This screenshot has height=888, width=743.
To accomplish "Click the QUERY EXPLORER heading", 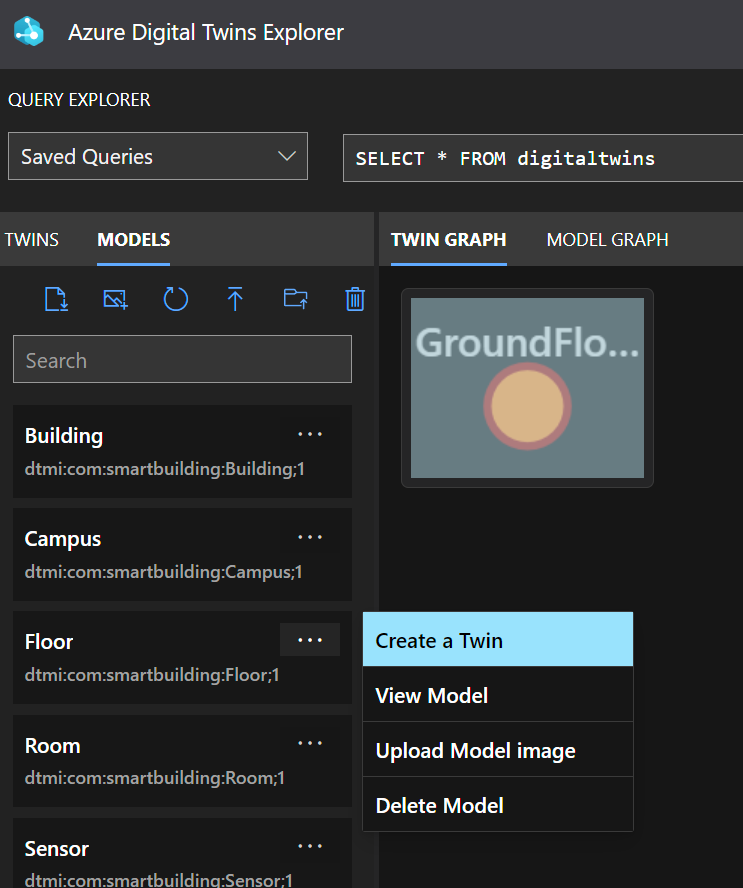I will (79, 100).
